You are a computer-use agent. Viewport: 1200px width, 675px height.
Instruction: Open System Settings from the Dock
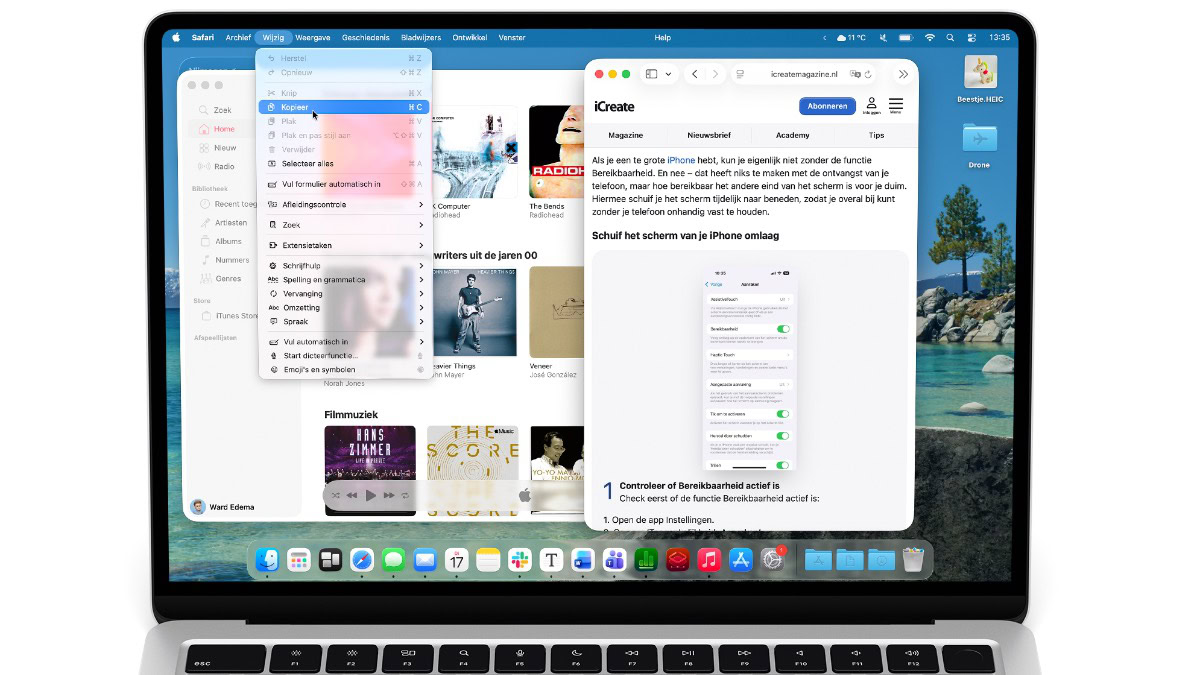[x=772, y=560]
